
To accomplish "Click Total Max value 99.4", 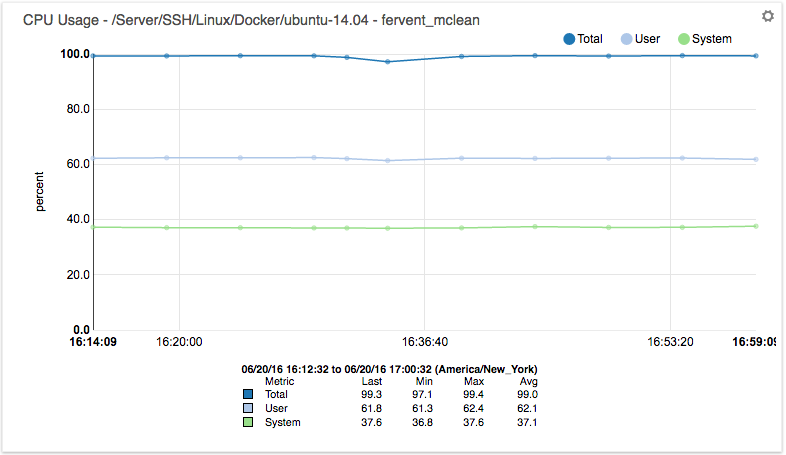I will [474, 394].
